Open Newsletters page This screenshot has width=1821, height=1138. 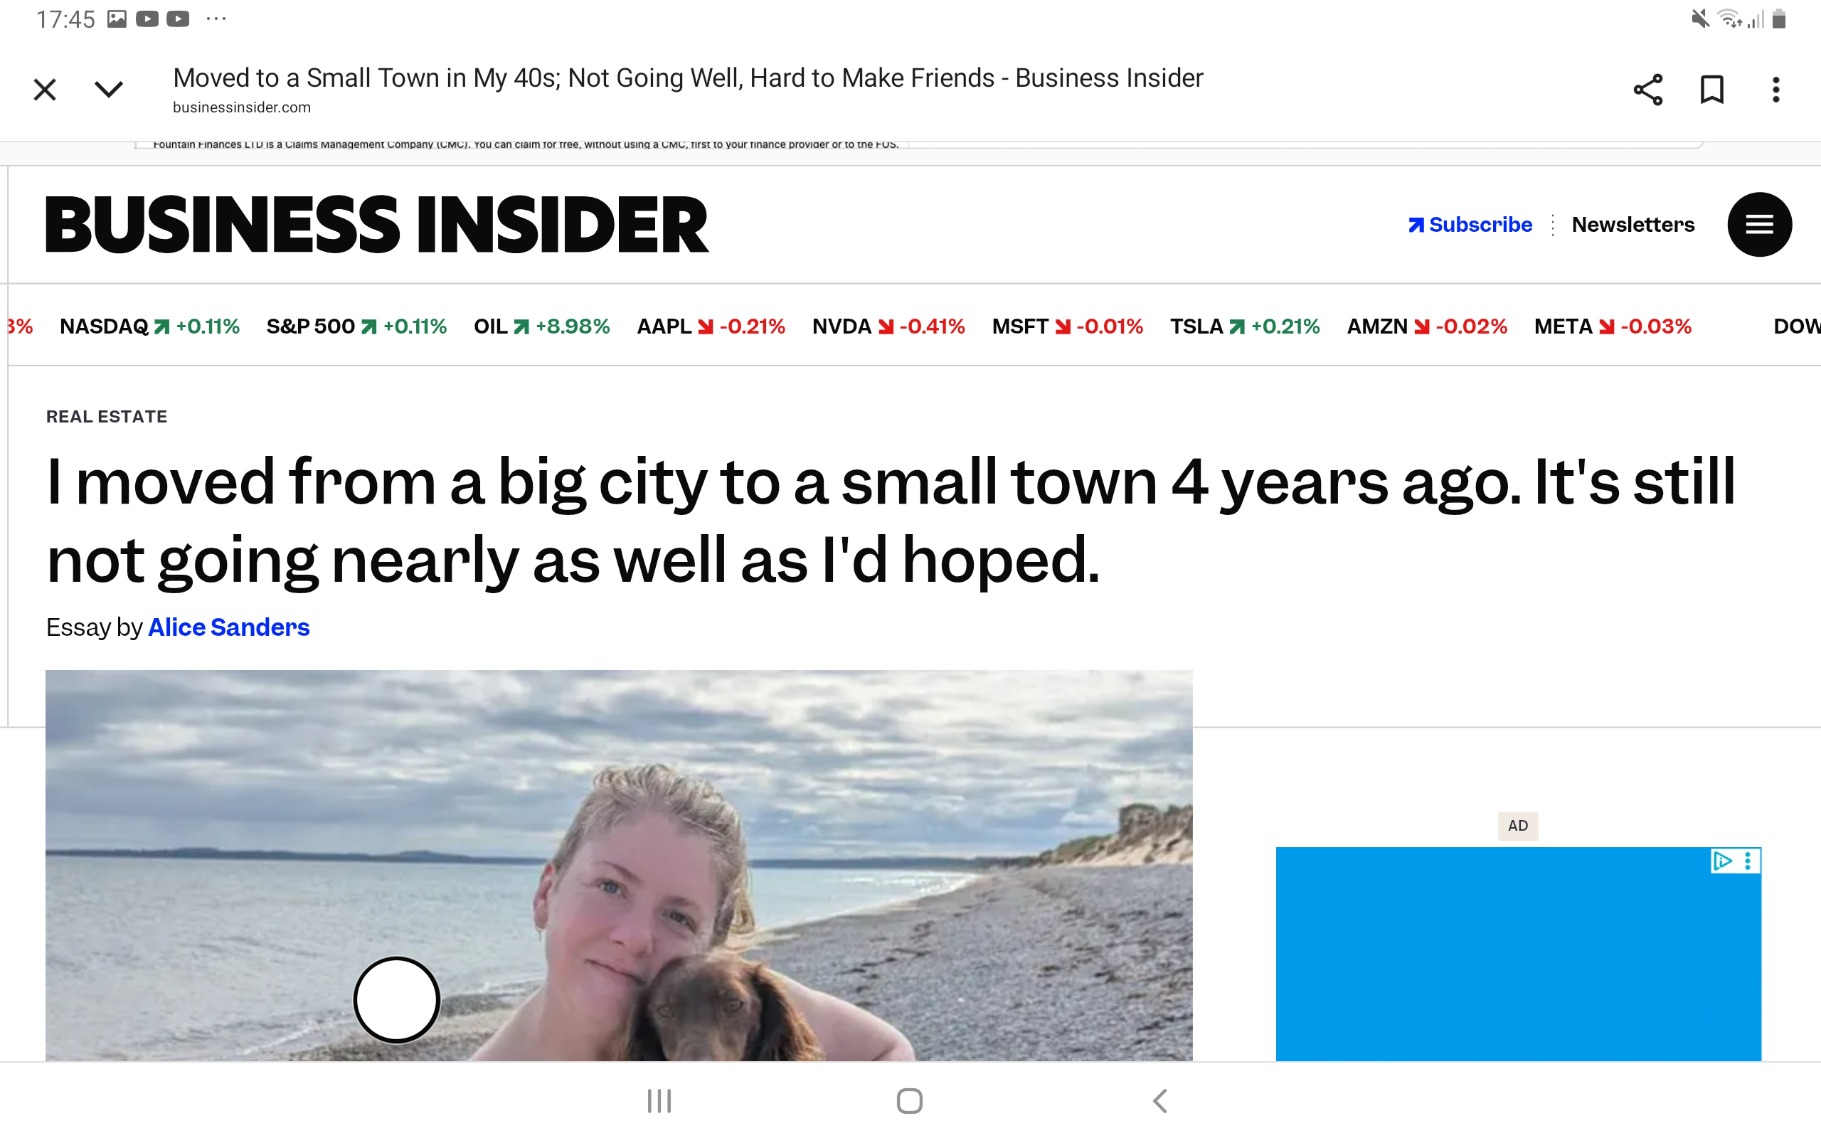pos(1633,225)
